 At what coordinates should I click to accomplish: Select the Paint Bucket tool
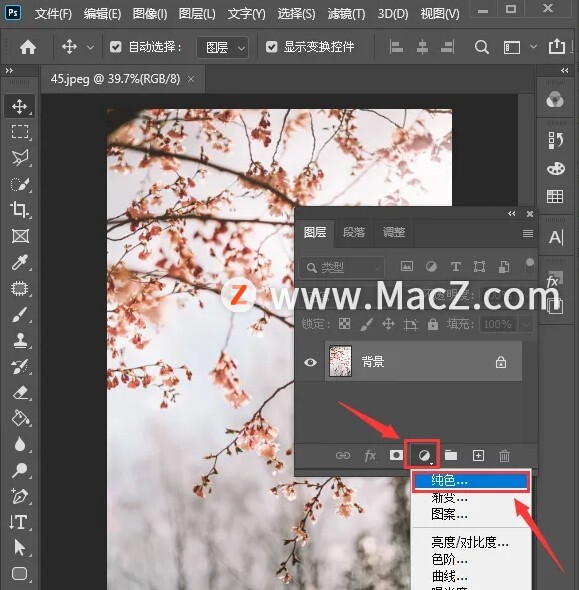[x=20, y=418]
